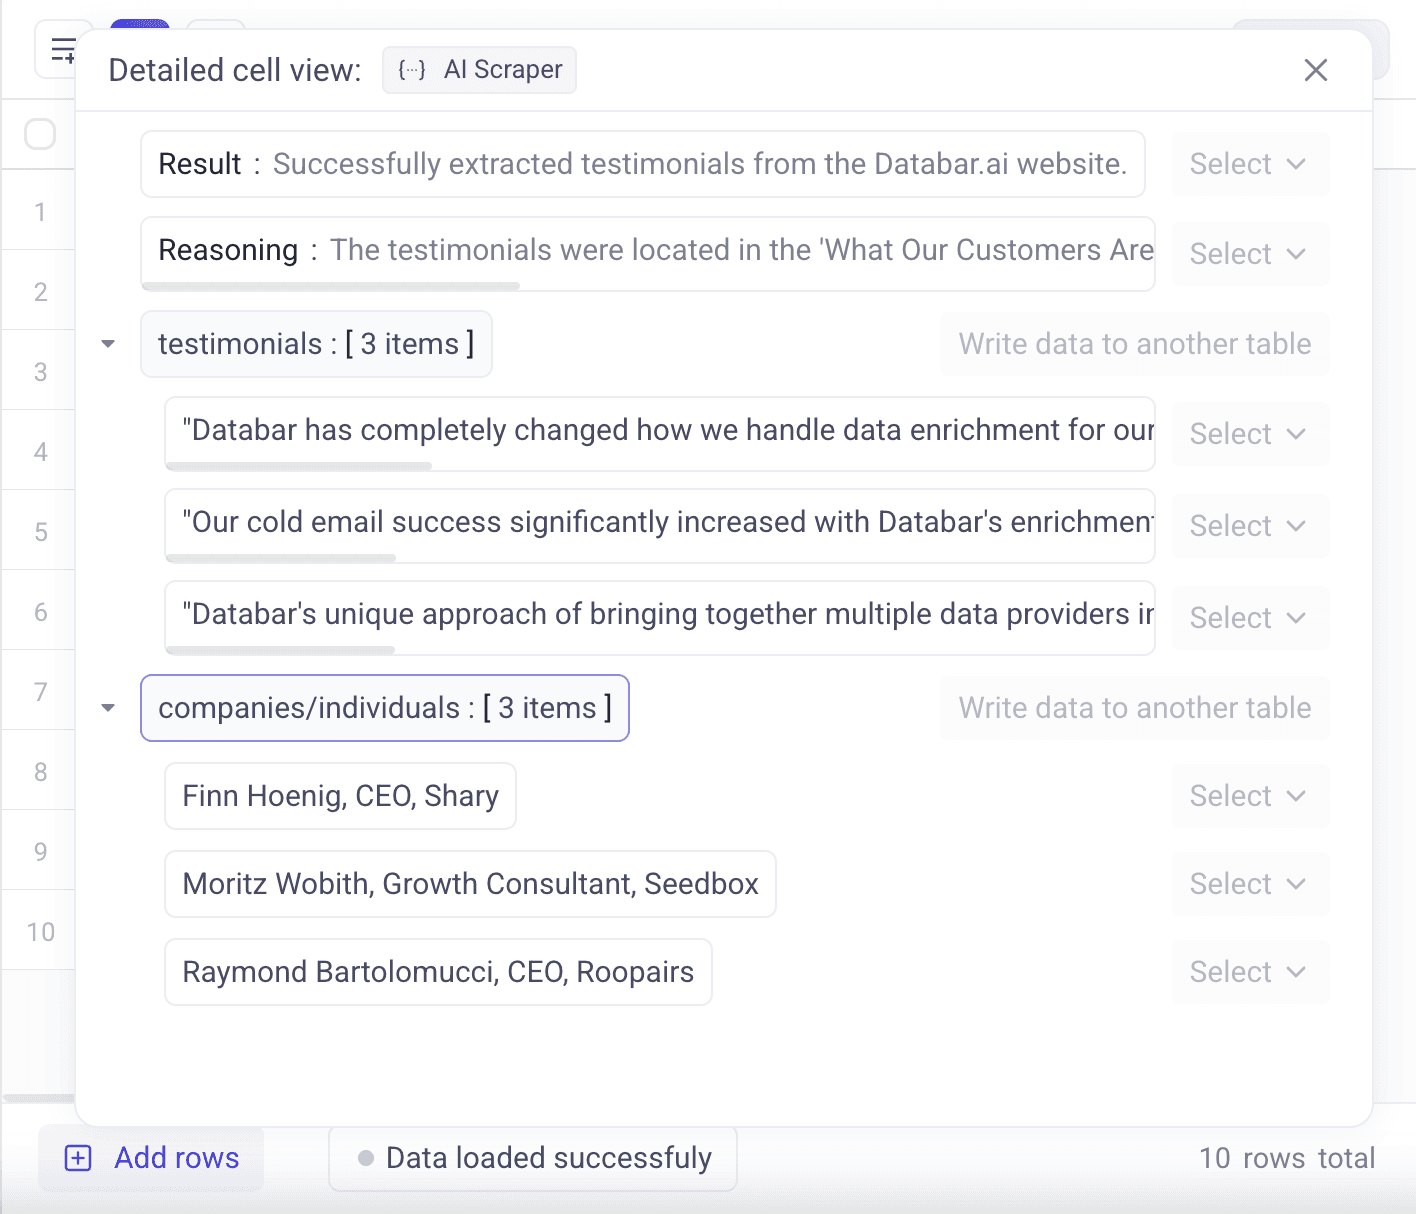Click the AI Scraper curly-braces icon
This screenshot has width=1416, height=1214.
coord(412,70)
